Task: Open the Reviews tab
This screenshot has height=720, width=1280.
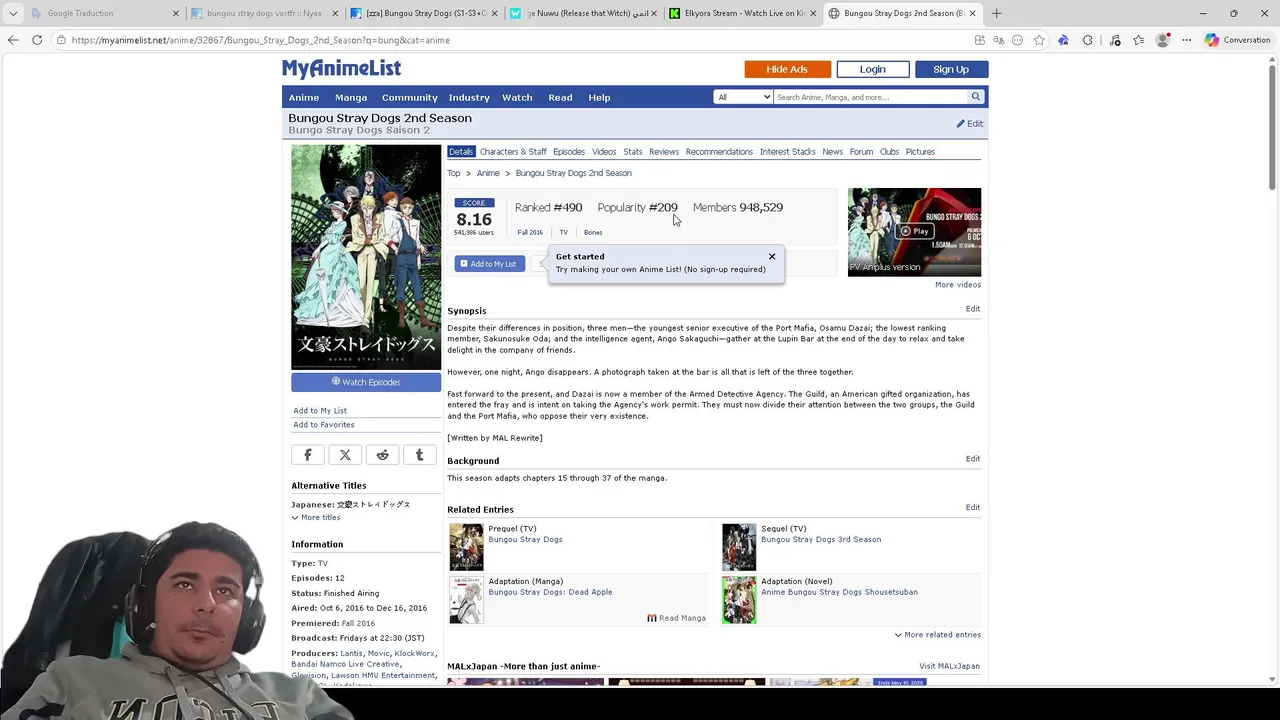Action: tap(664, 152)
